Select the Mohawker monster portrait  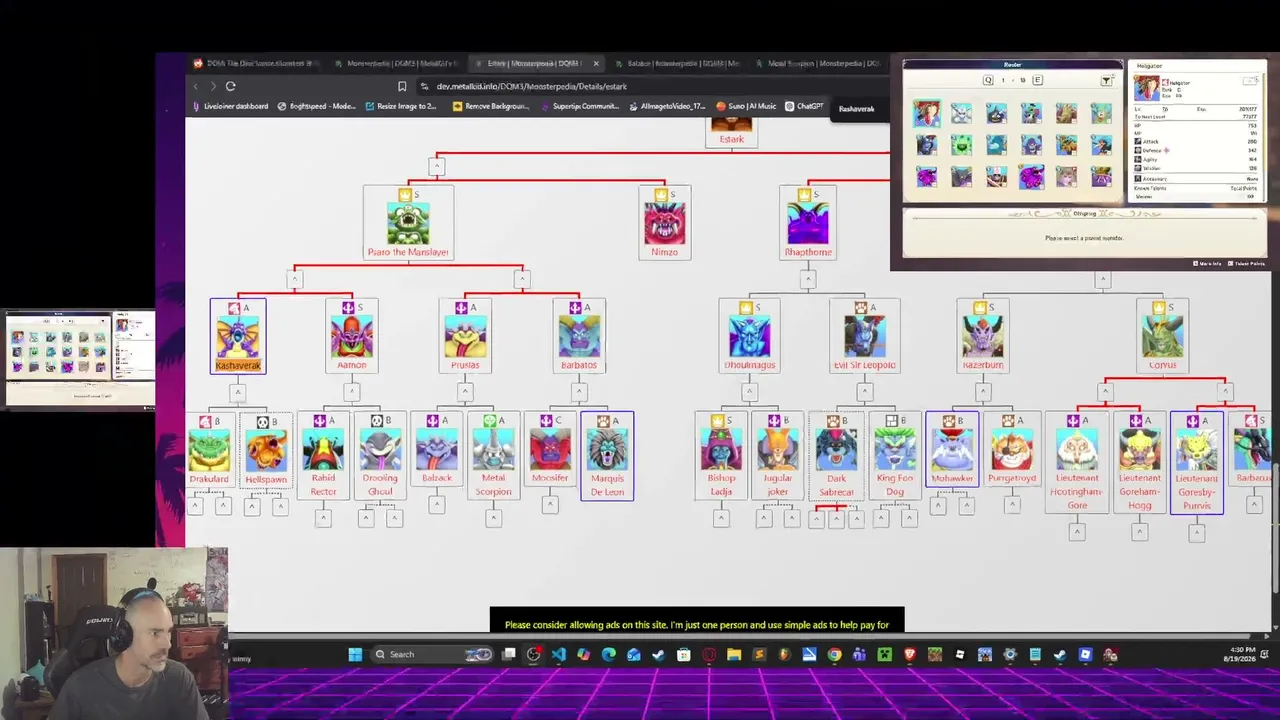952,450
